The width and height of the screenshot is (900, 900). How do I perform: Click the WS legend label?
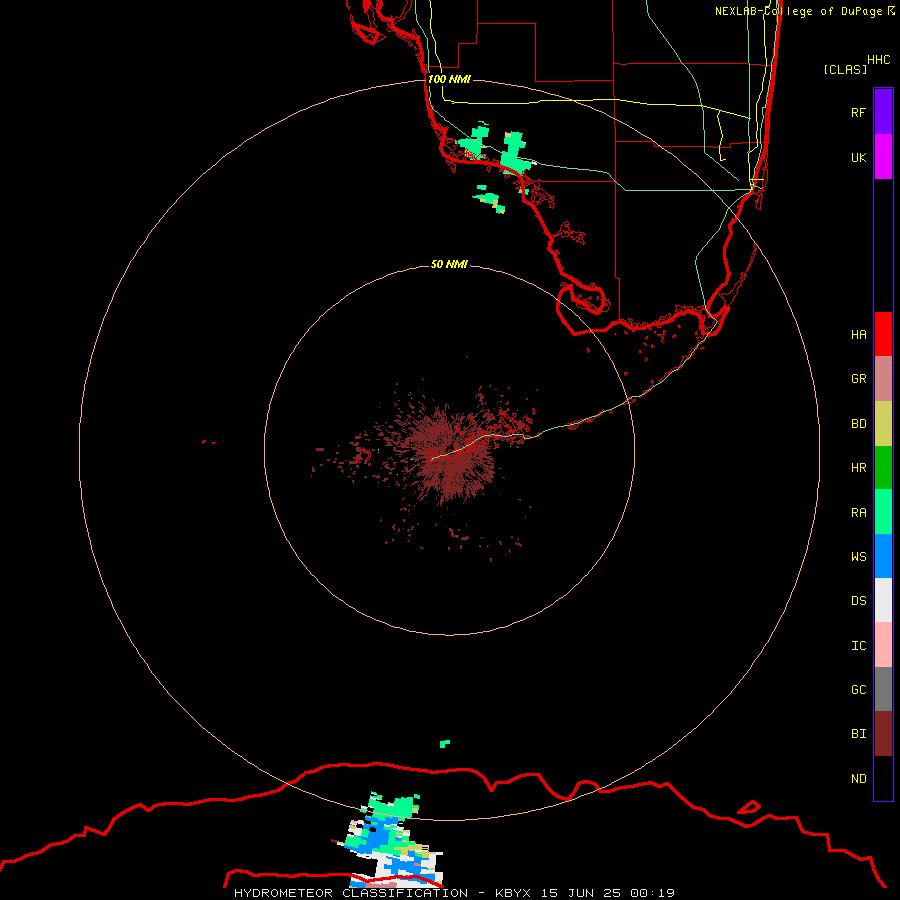click(858, 556)
